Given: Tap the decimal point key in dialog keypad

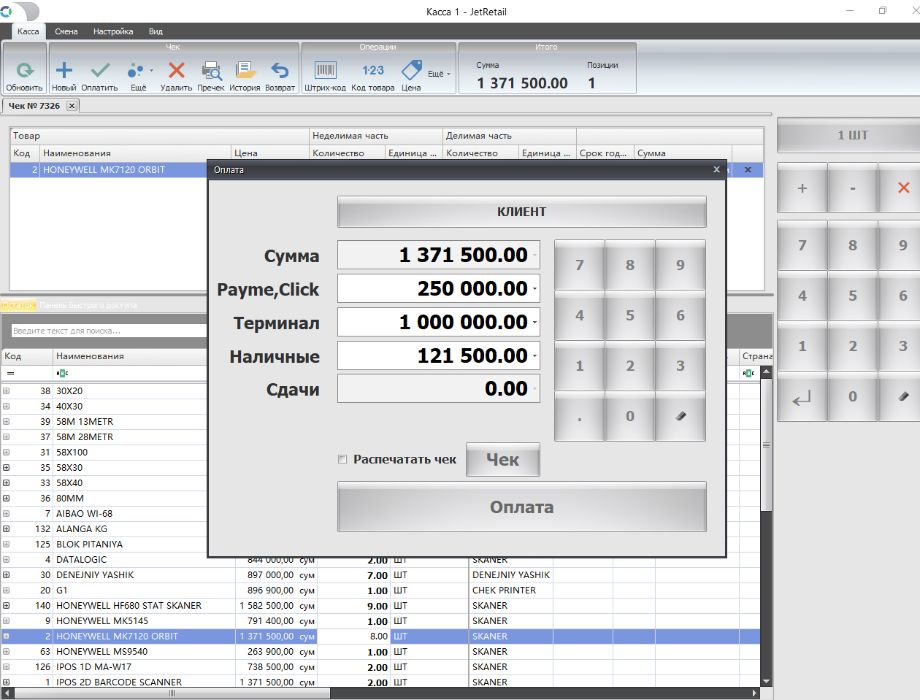Looking at the screenshot, I should tap(579, 416).
